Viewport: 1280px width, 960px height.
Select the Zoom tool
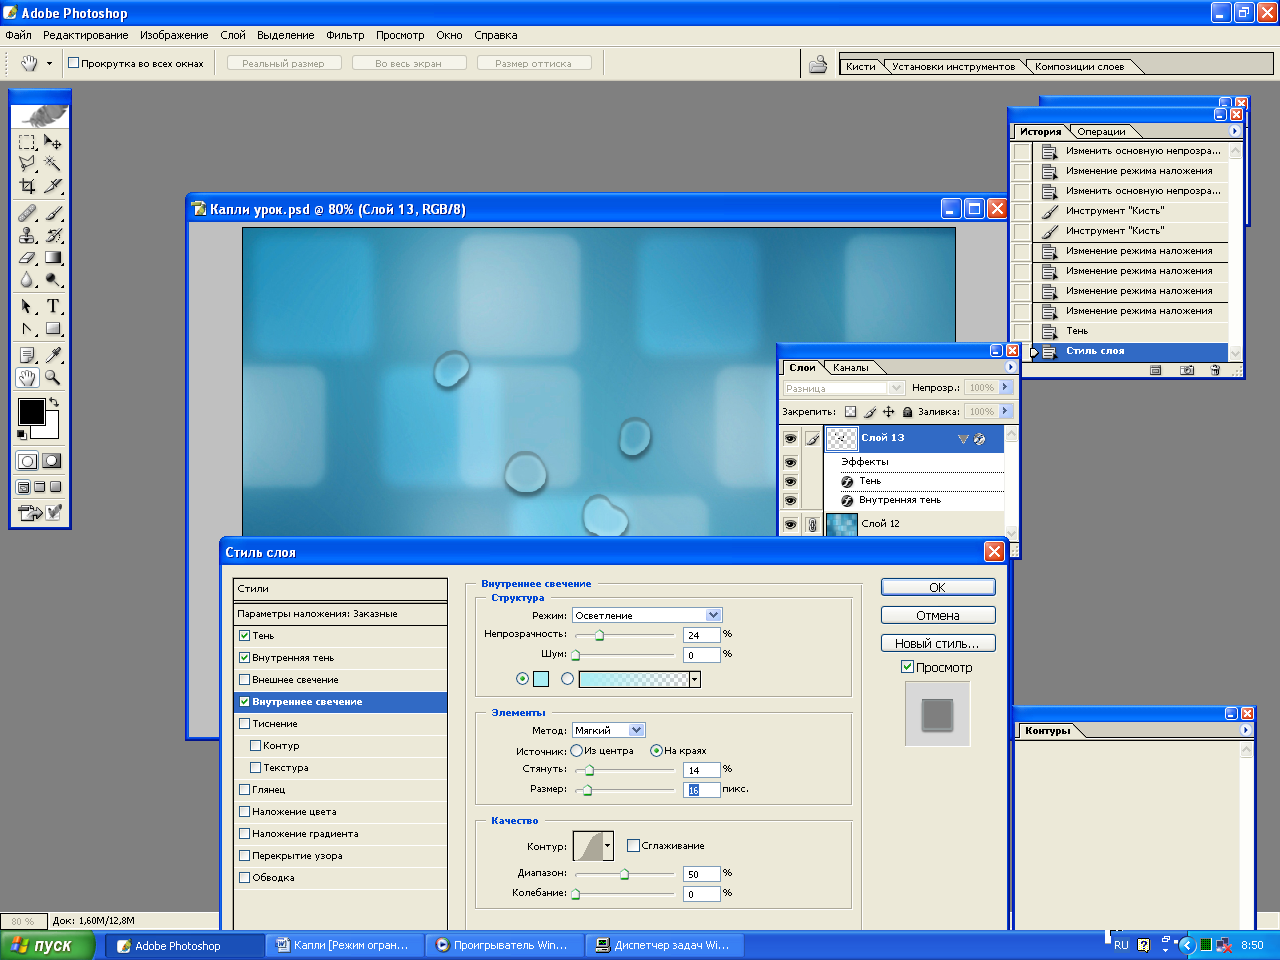(53, 377)
